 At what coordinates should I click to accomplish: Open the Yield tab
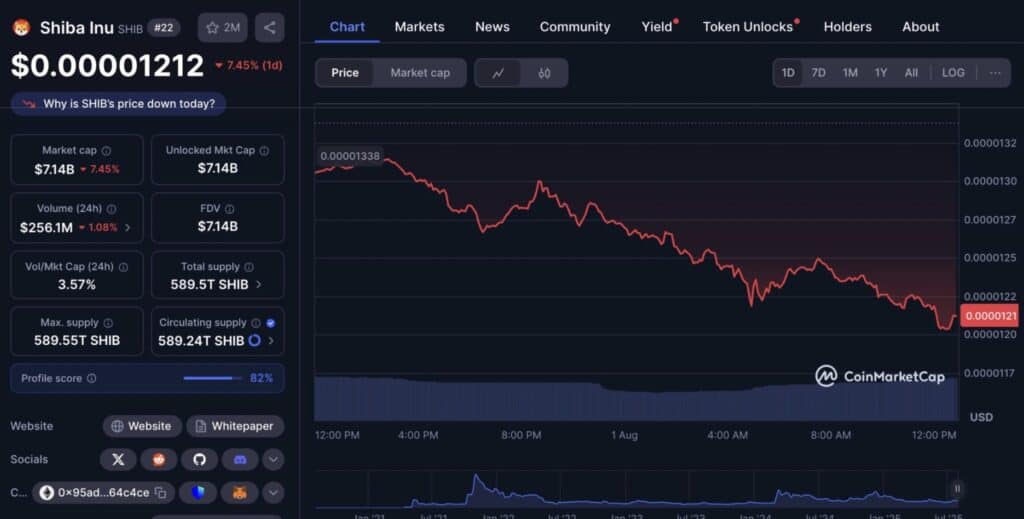coord(659,27)
